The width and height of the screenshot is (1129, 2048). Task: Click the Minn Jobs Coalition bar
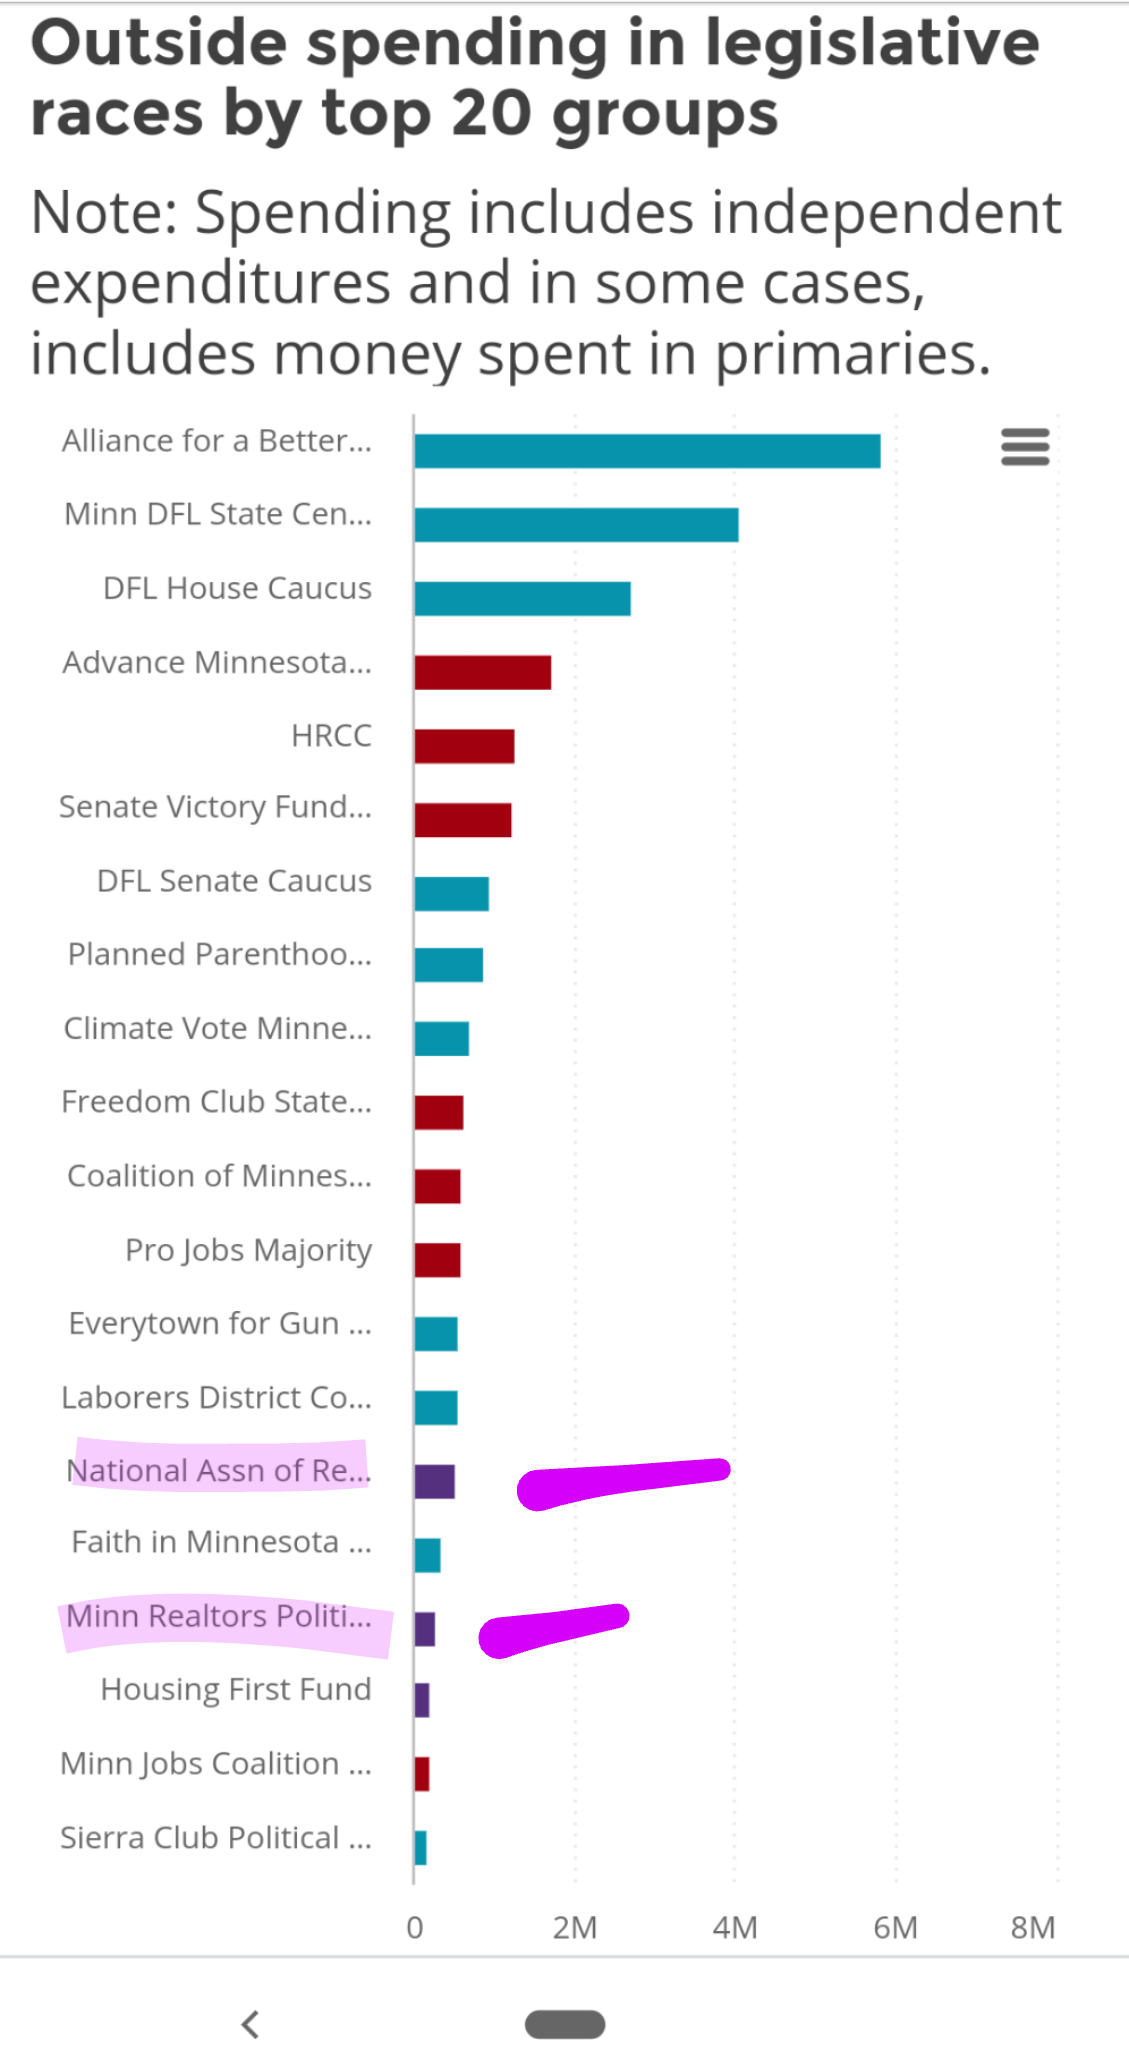click(422, 1774)
